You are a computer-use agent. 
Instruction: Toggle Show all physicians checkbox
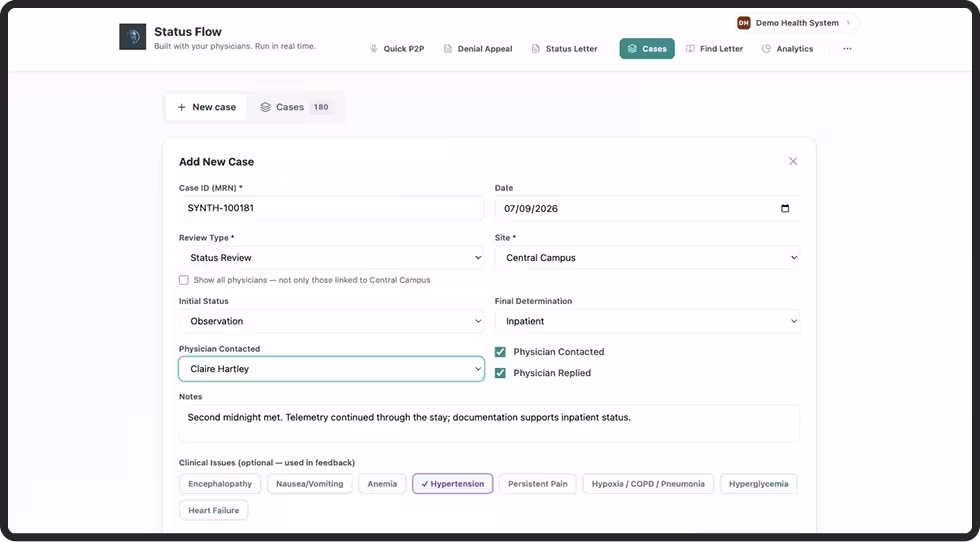pyautogui.click(x=184, y=280)
